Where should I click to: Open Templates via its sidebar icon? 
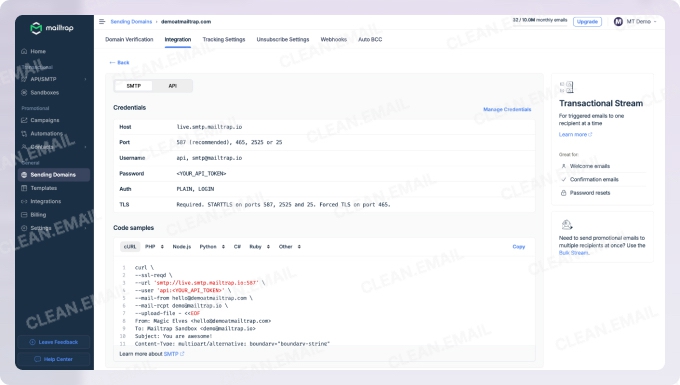24,188
